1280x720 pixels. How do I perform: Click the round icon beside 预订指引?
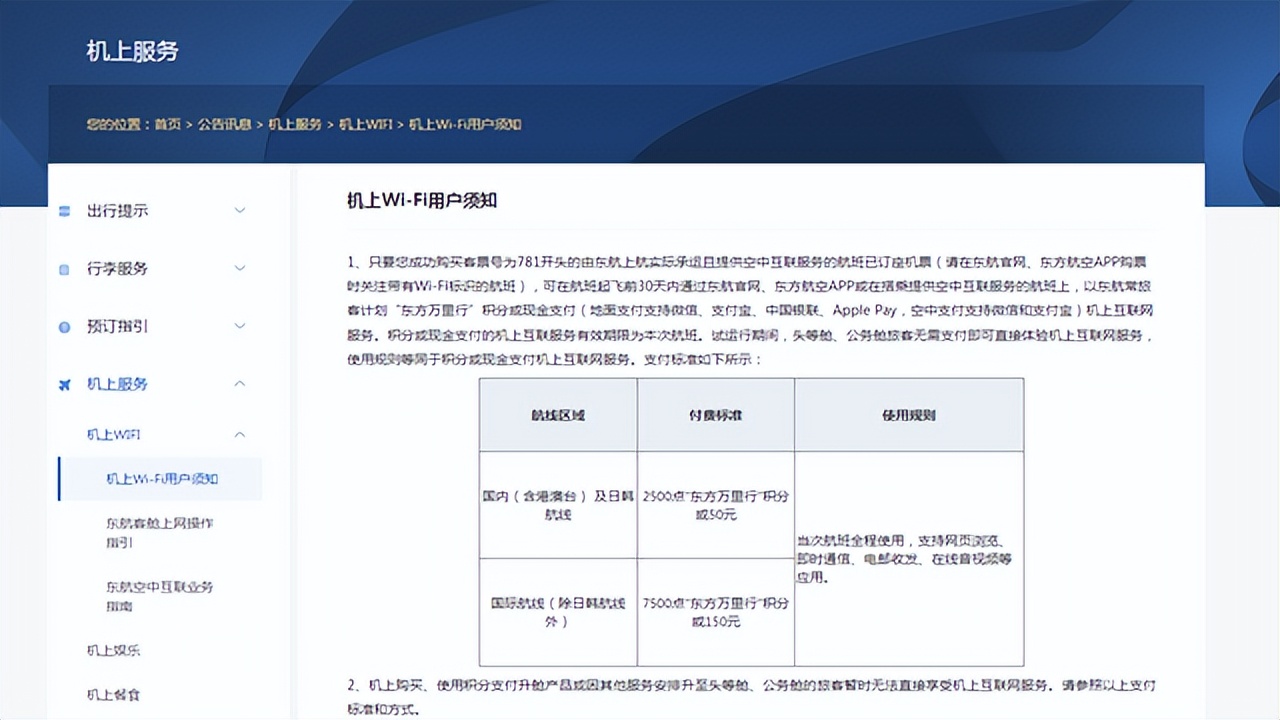65,327
